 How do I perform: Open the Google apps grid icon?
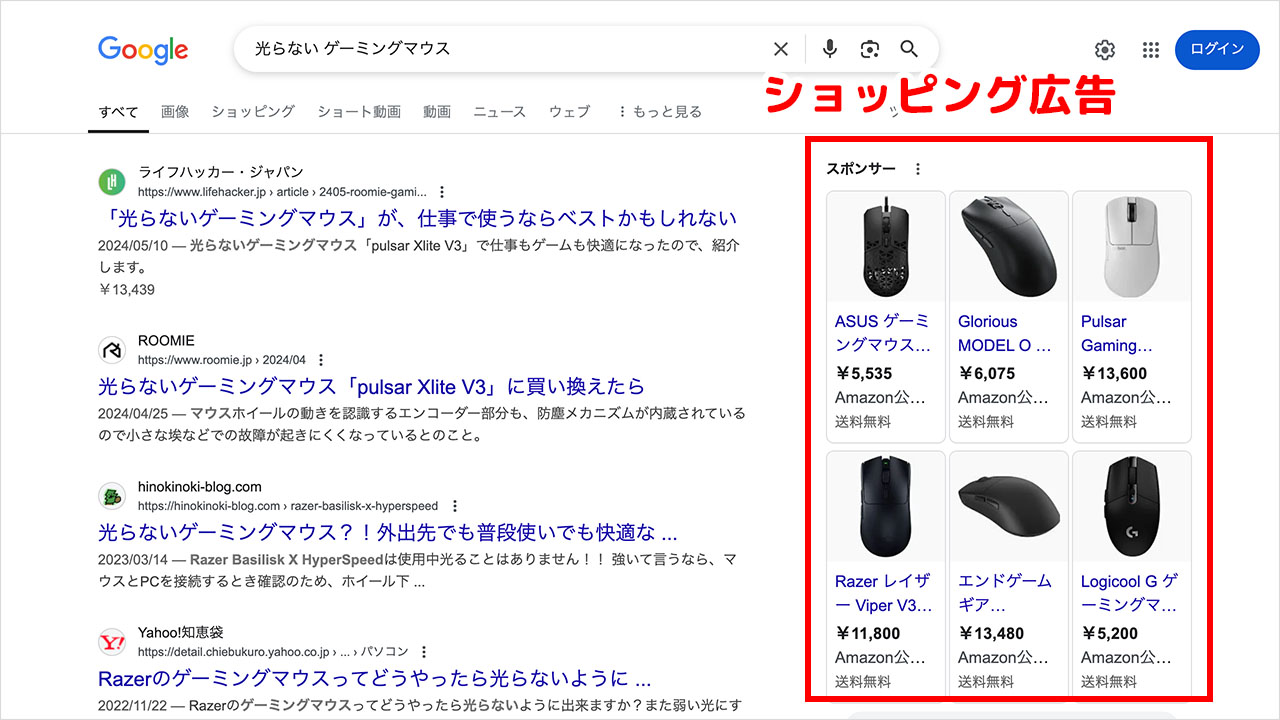click(1151, 50)
